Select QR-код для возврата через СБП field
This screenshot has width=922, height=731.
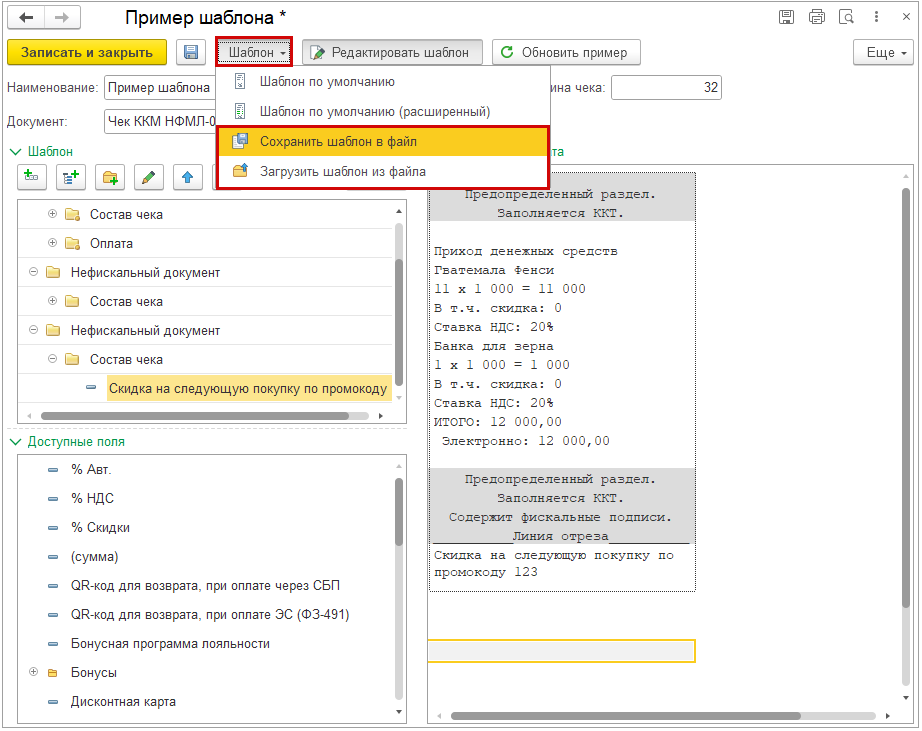coord(205,586)
